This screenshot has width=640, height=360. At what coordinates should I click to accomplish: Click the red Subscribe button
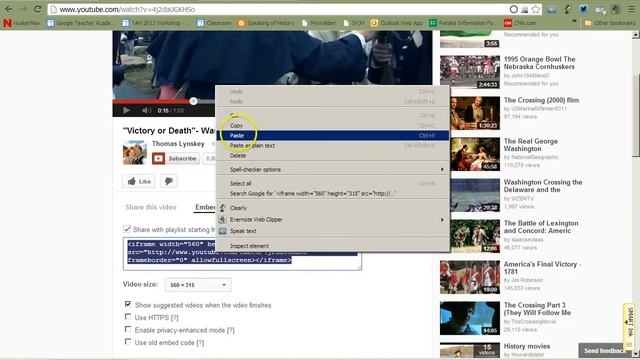coord(176,158)
